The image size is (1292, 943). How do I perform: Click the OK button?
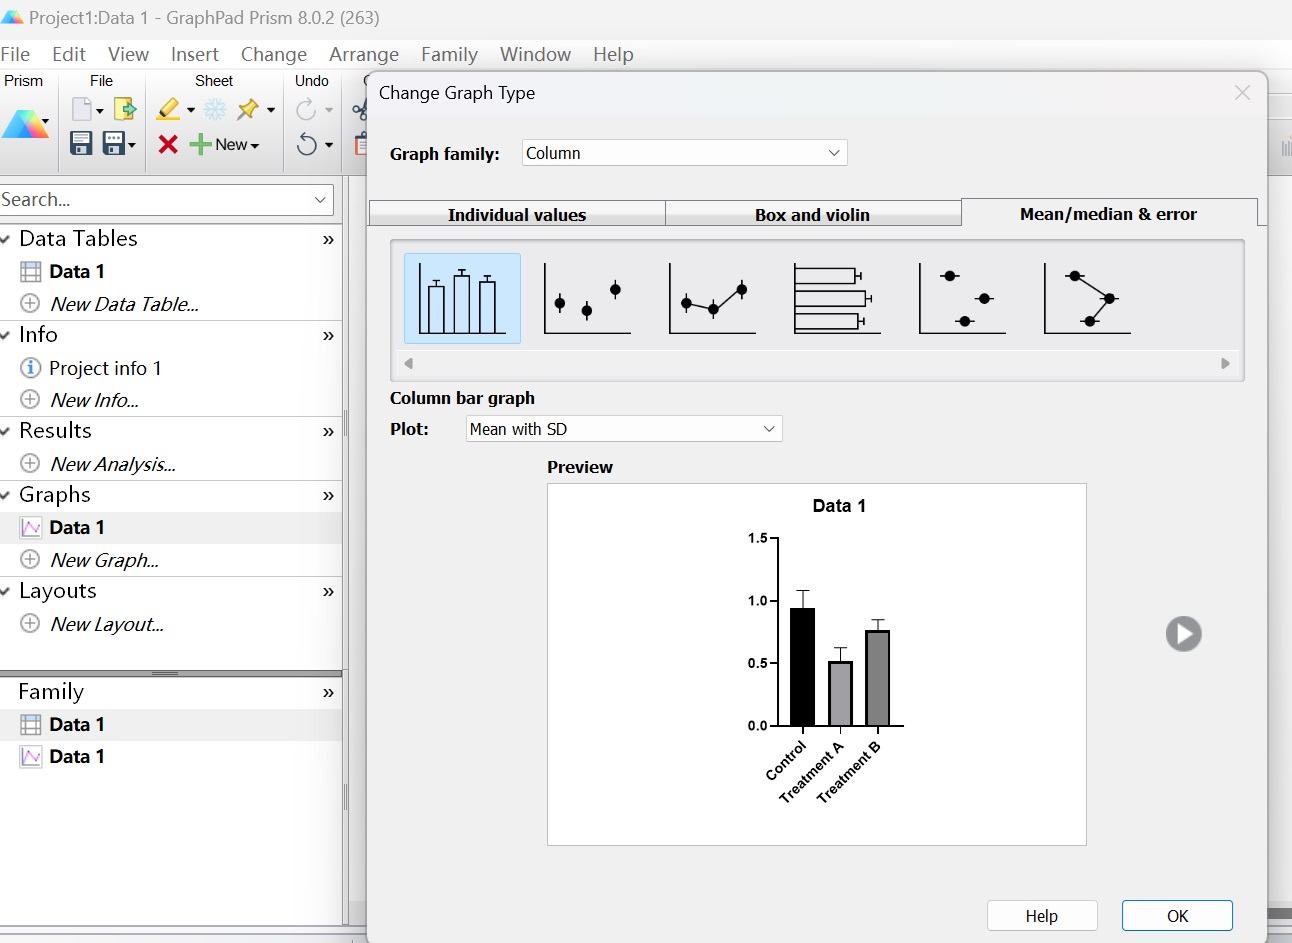1177,916
